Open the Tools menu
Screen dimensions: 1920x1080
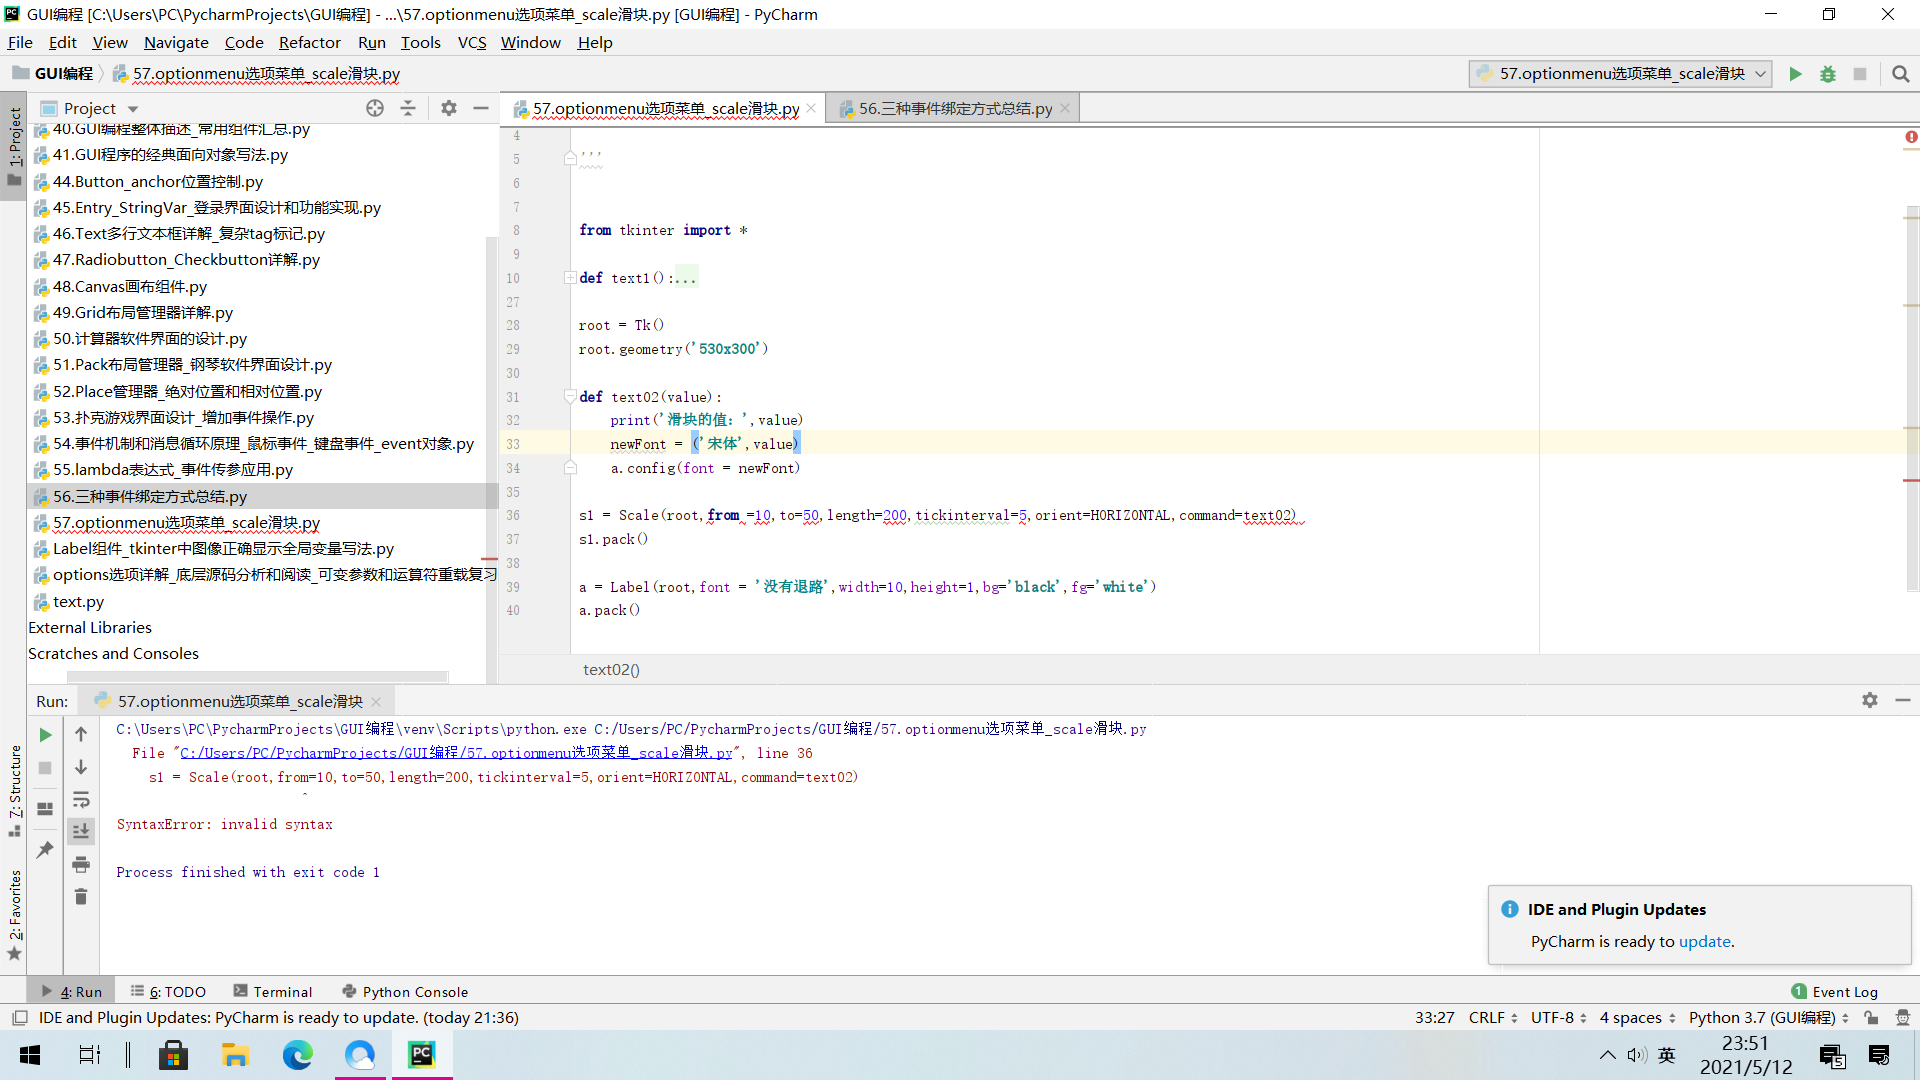point(420,42)
